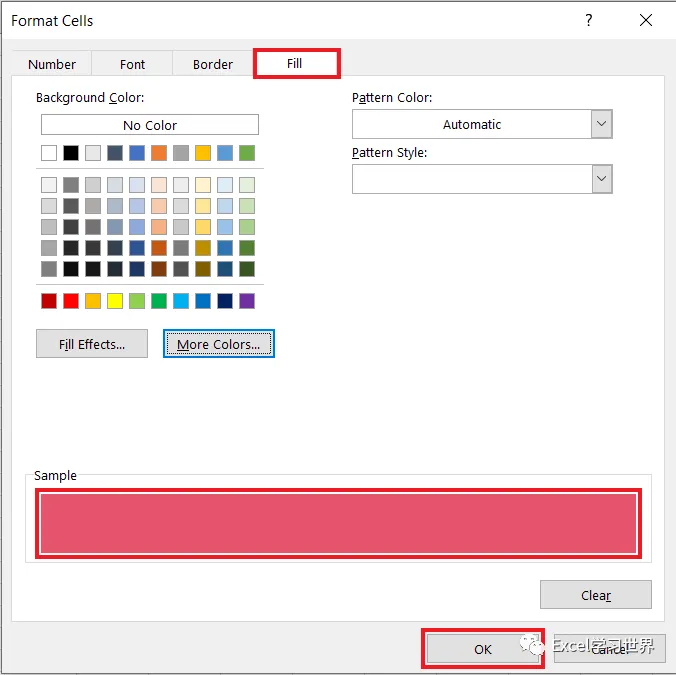
Task: Open the Border tab
Action: click(x=213, y=64)
